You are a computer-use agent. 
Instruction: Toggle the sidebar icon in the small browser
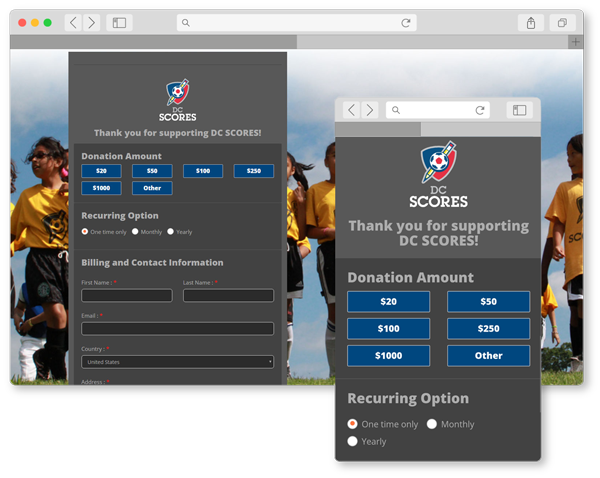pyautogui.click(x=520, y=110)
